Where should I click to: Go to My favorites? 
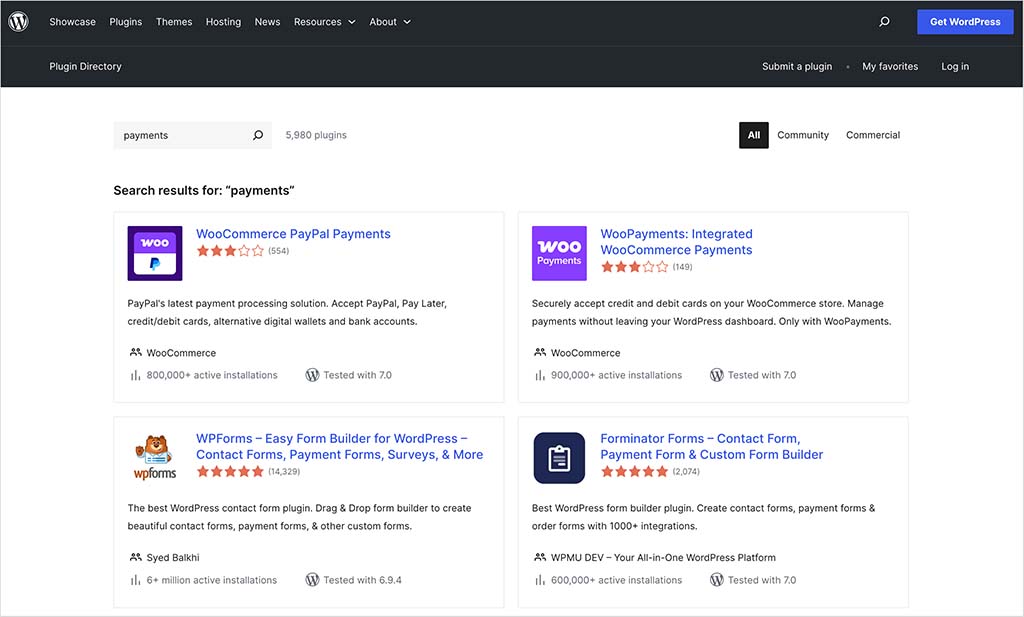pyautogui.click(x=890, y=66)
